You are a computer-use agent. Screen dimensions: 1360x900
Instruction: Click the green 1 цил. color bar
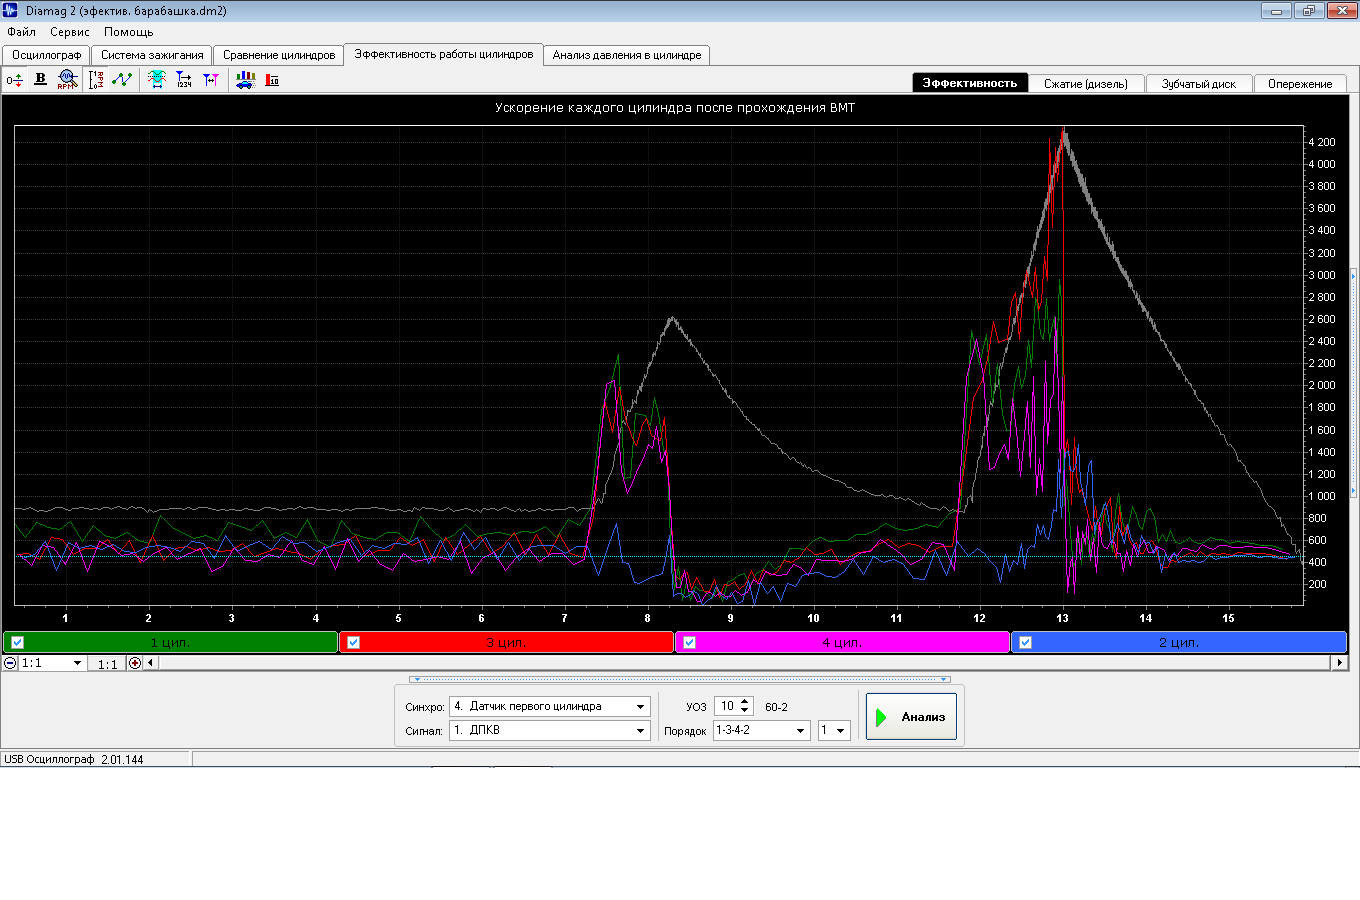tap(171, 643)
